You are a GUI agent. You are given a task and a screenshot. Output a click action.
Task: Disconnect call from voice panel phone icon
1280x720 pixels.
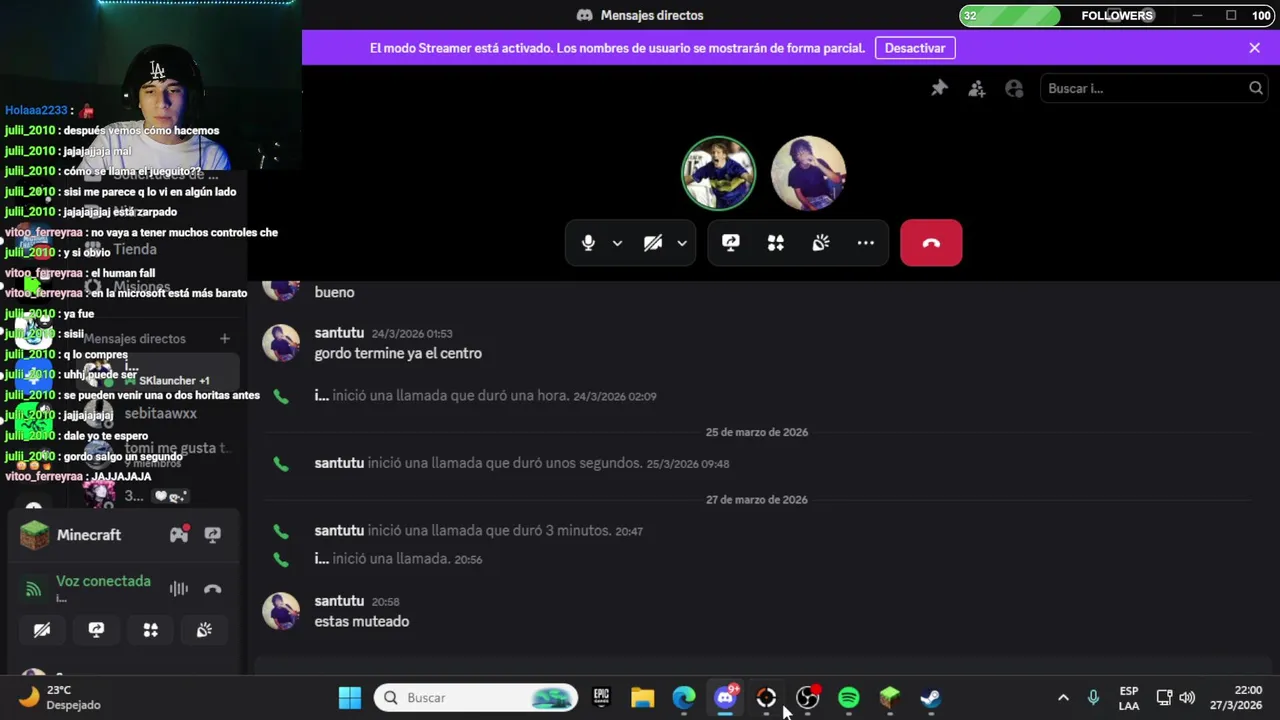[212, 589]
